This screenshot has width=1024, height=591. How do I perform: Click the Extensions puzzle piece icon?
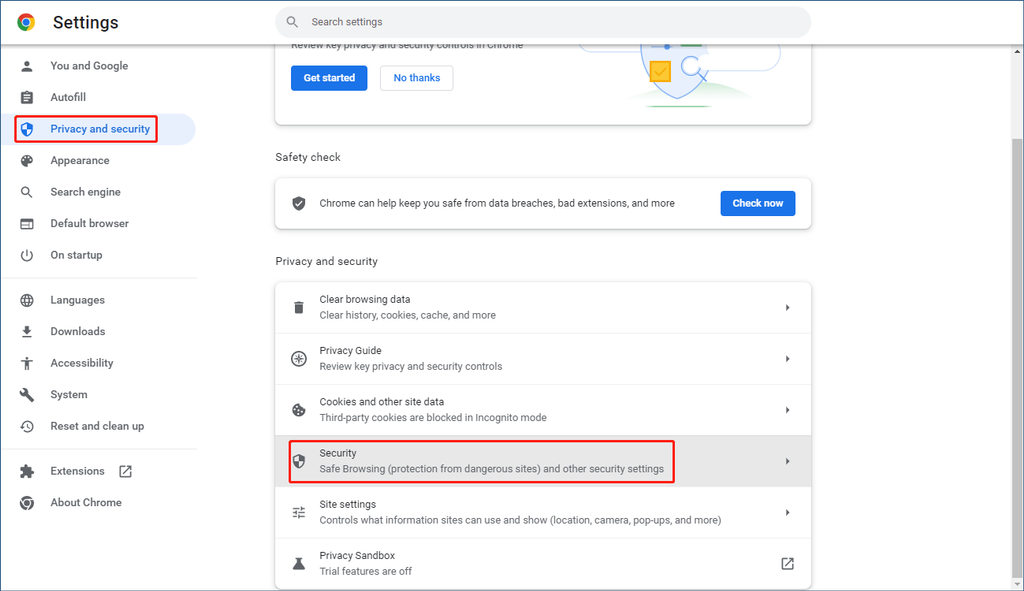point(28,471)
